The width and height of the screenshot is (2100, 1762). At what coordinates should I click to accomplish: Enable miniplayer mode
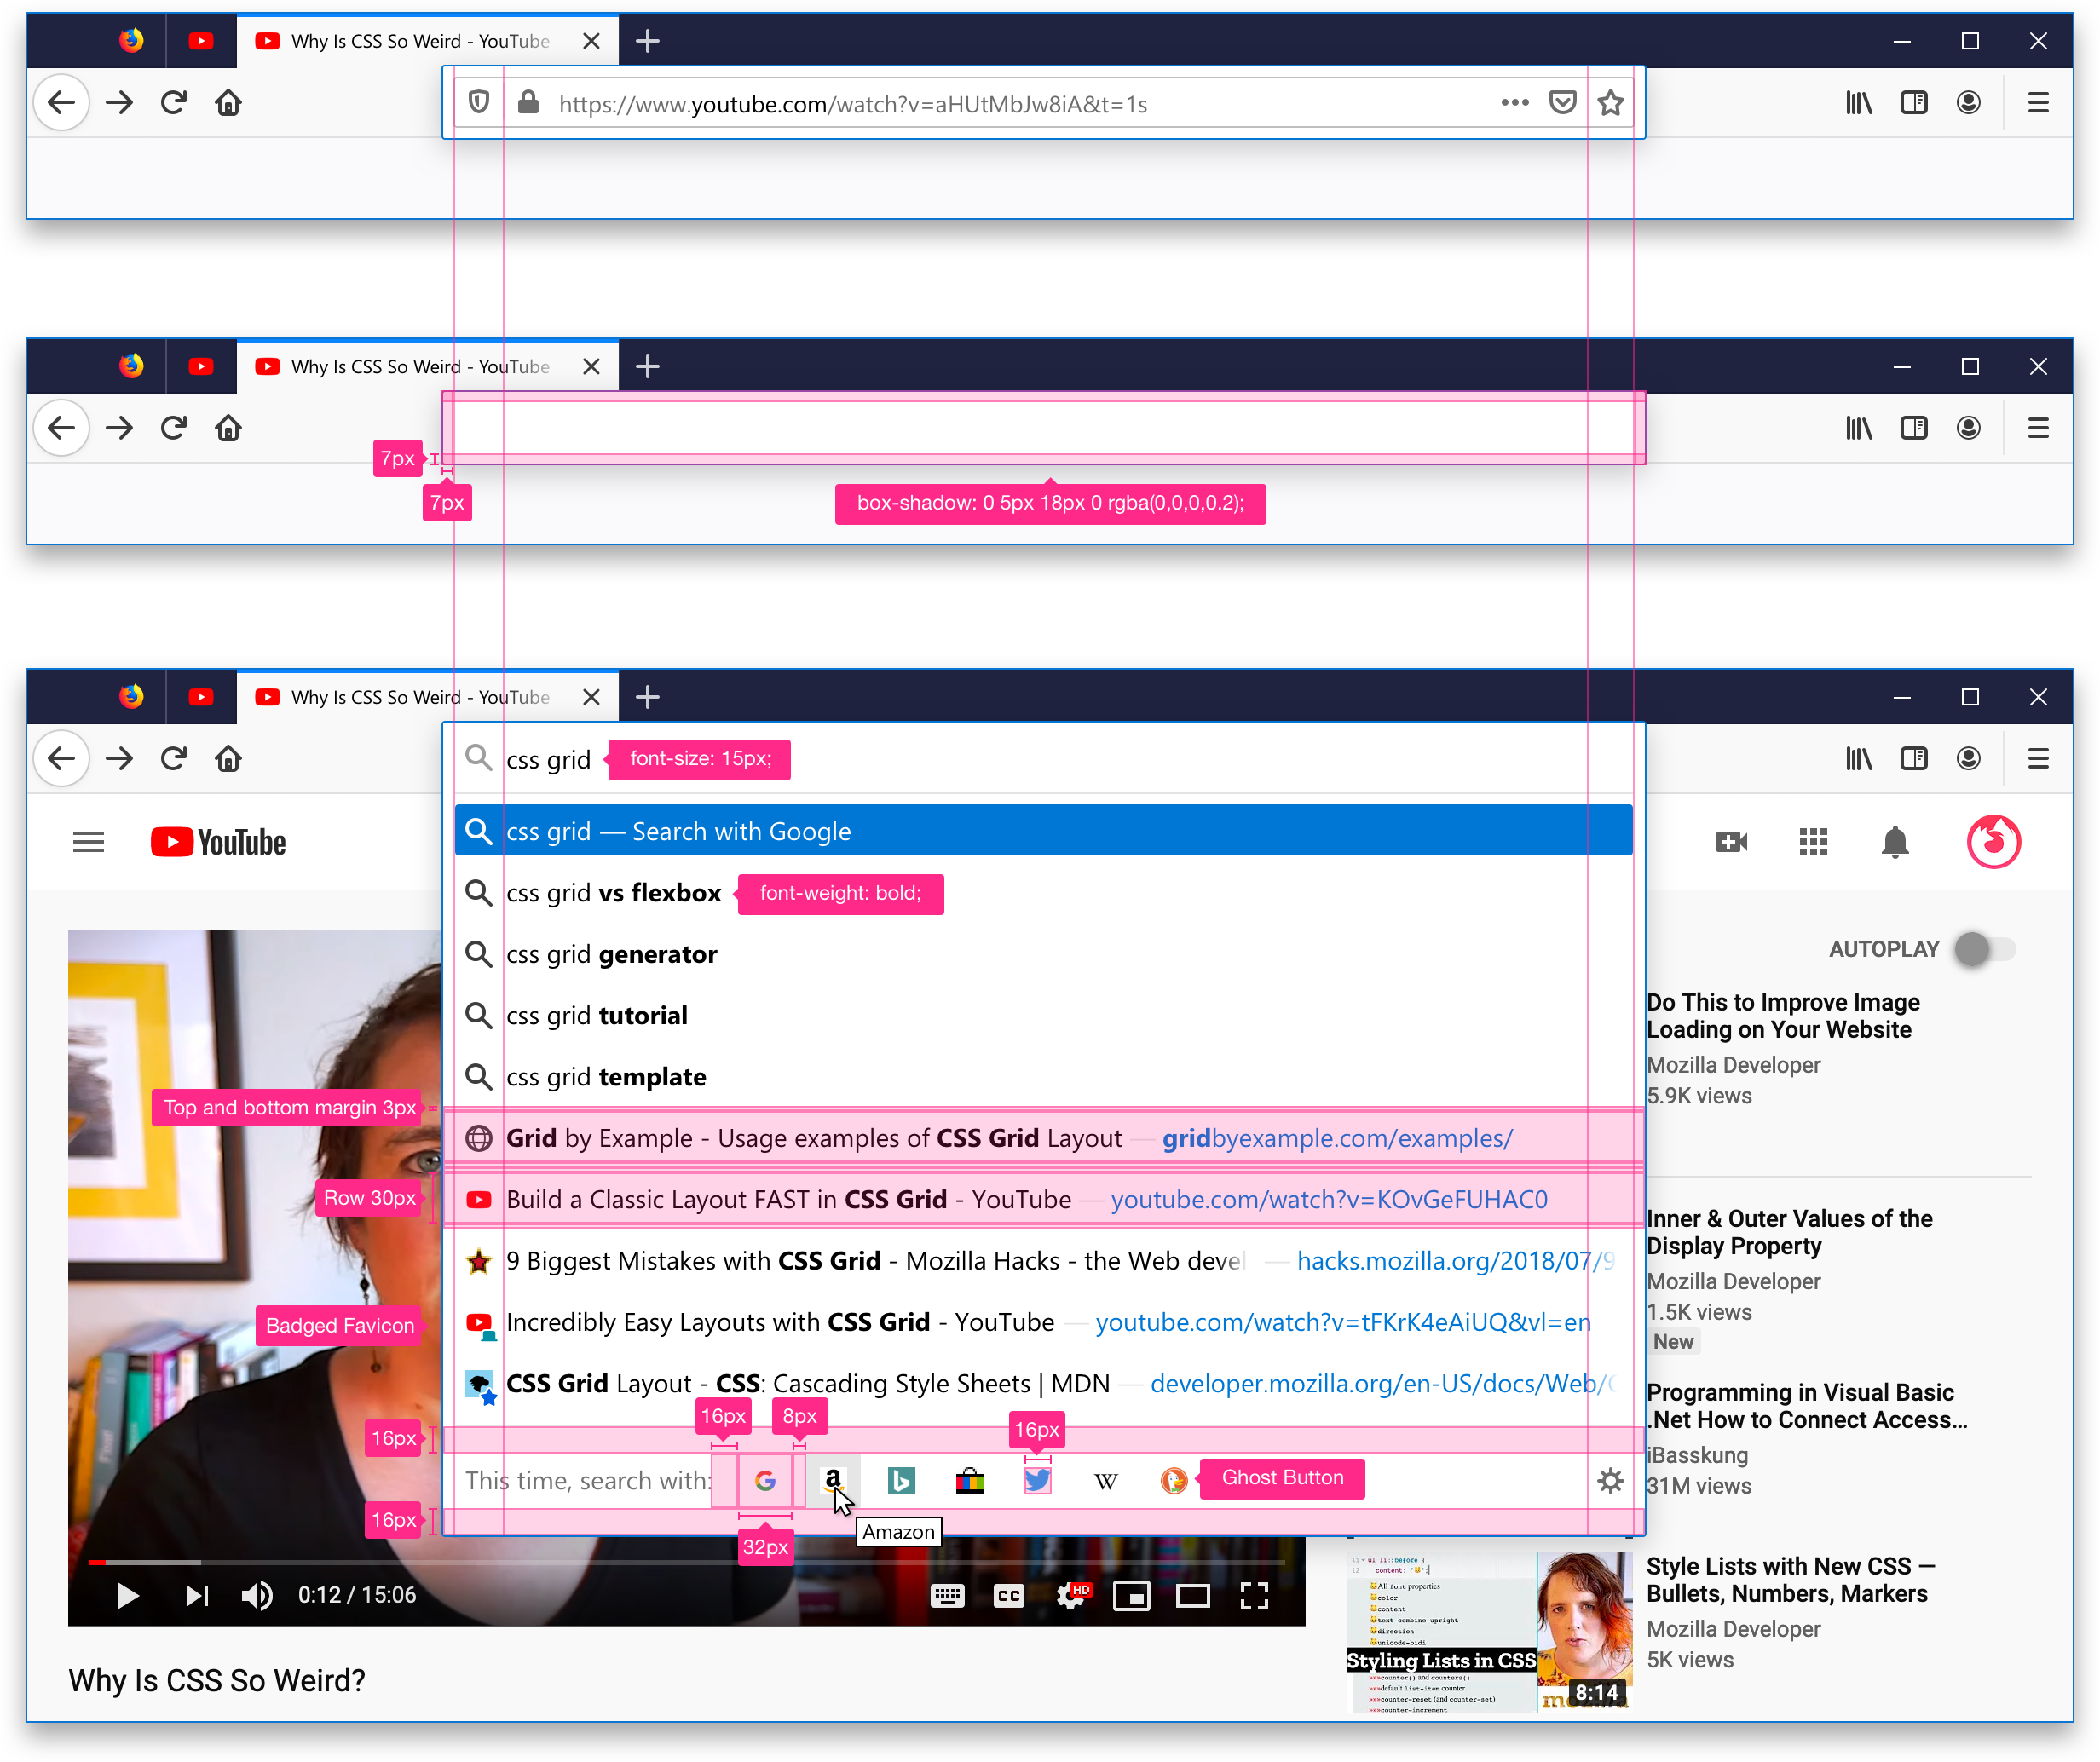[x=1131, y=1595]
